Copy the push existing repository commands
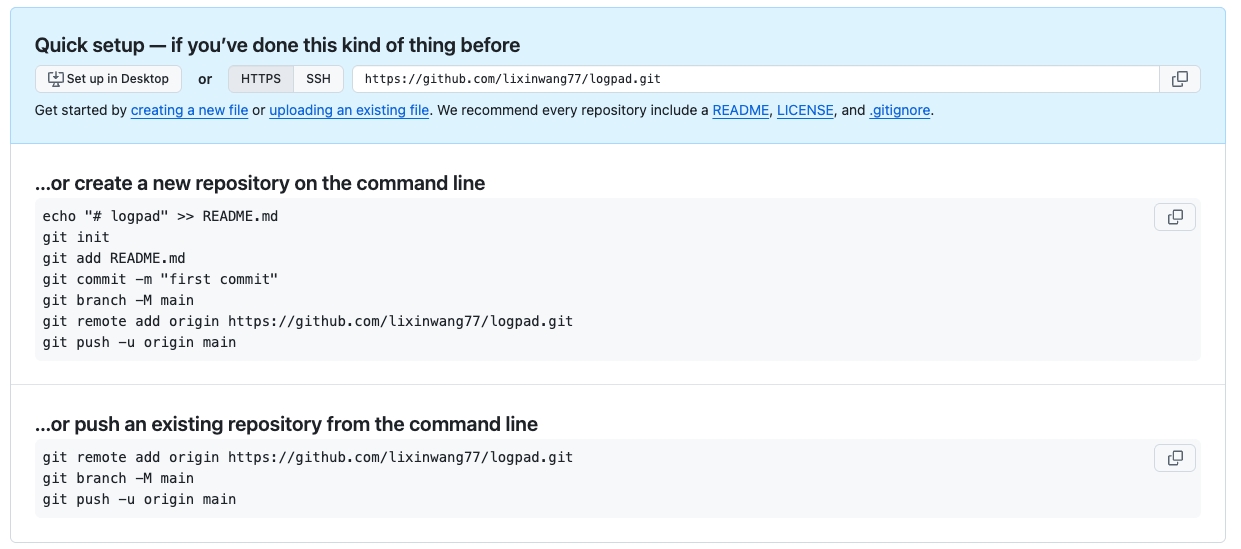 tap(1175, 458)
